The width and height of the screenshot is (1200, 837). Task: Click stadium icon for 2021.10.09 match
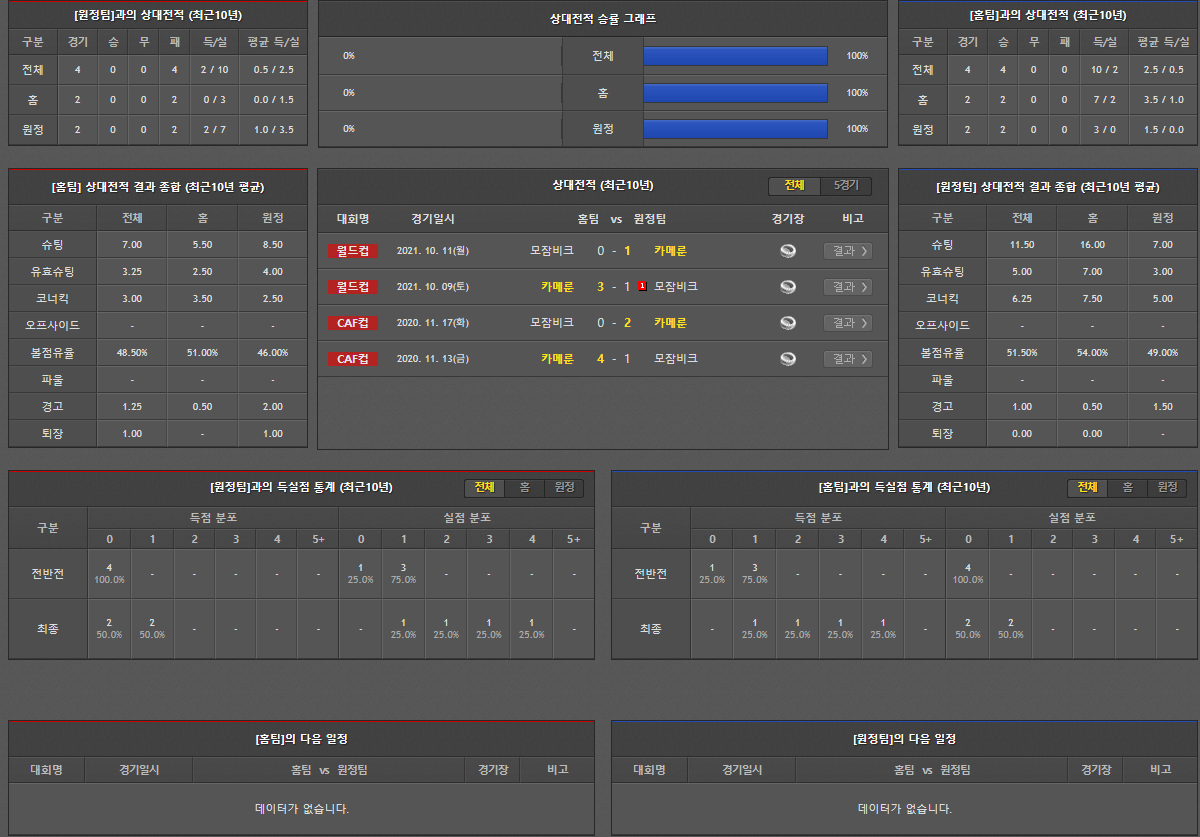[x=788, y=287]
